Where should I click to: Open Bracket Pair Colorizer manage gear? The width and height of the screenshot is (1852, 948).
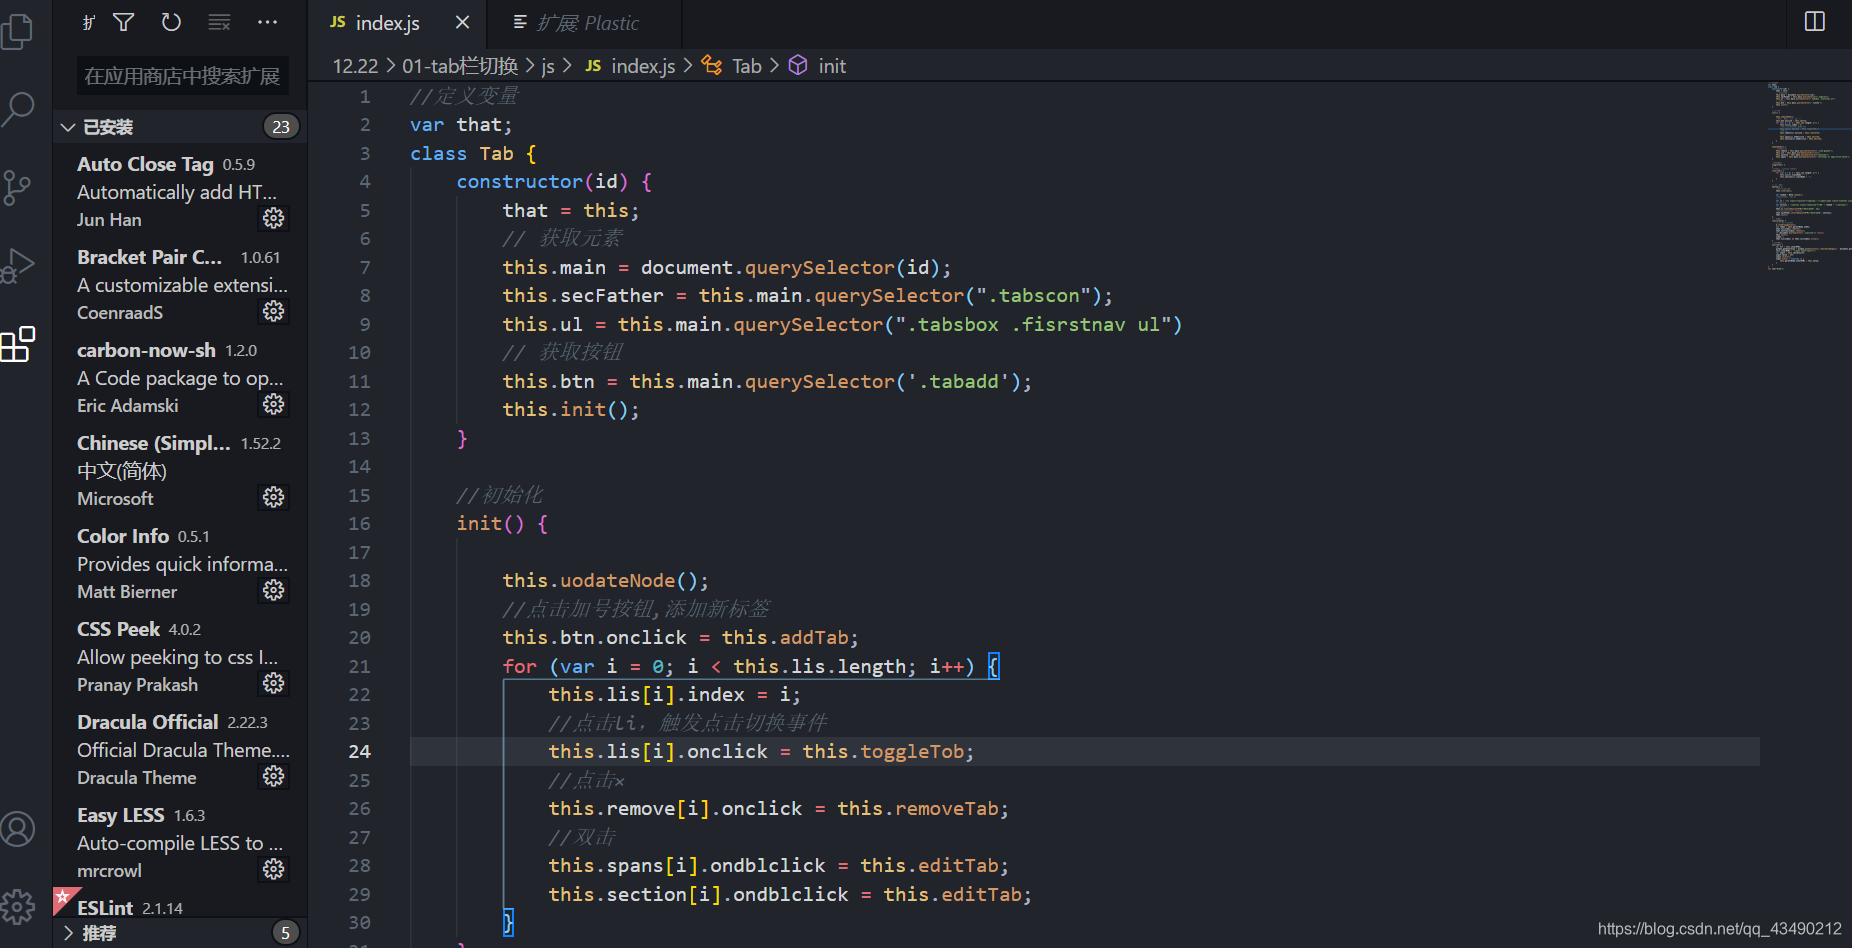pyautogui.click(x=273, y=312)
